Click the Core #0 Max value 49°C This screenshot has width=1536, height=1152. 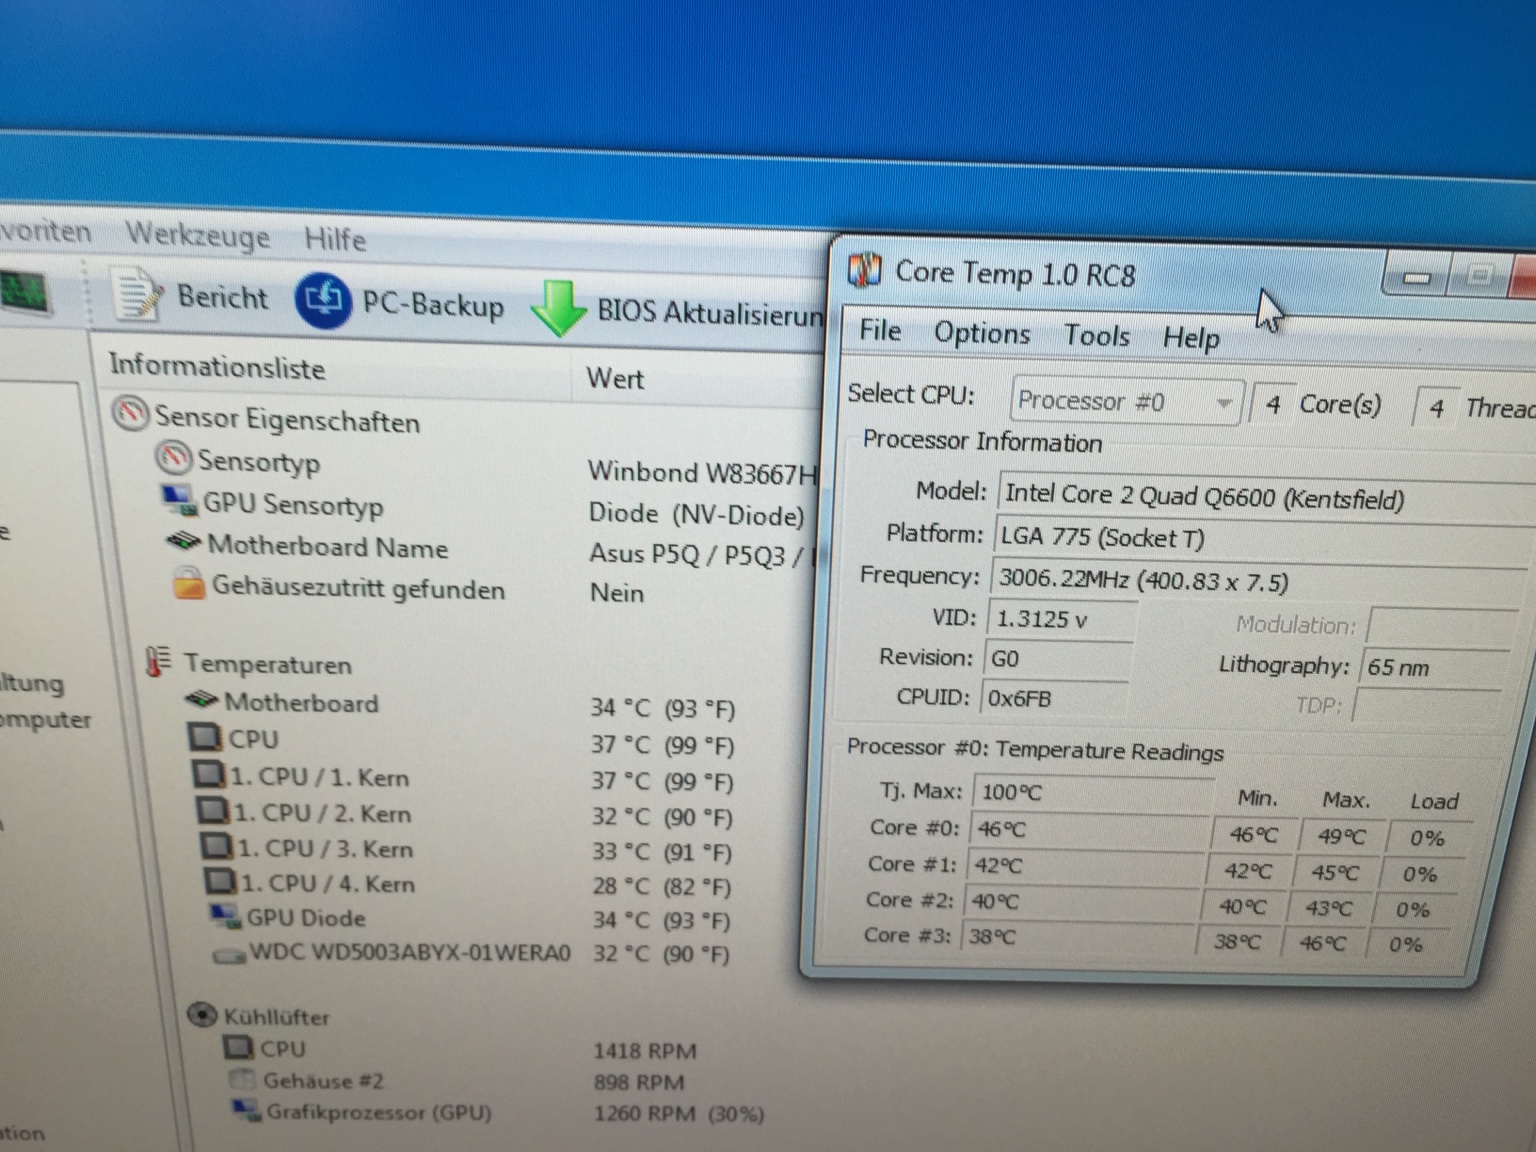(1341, 836)
